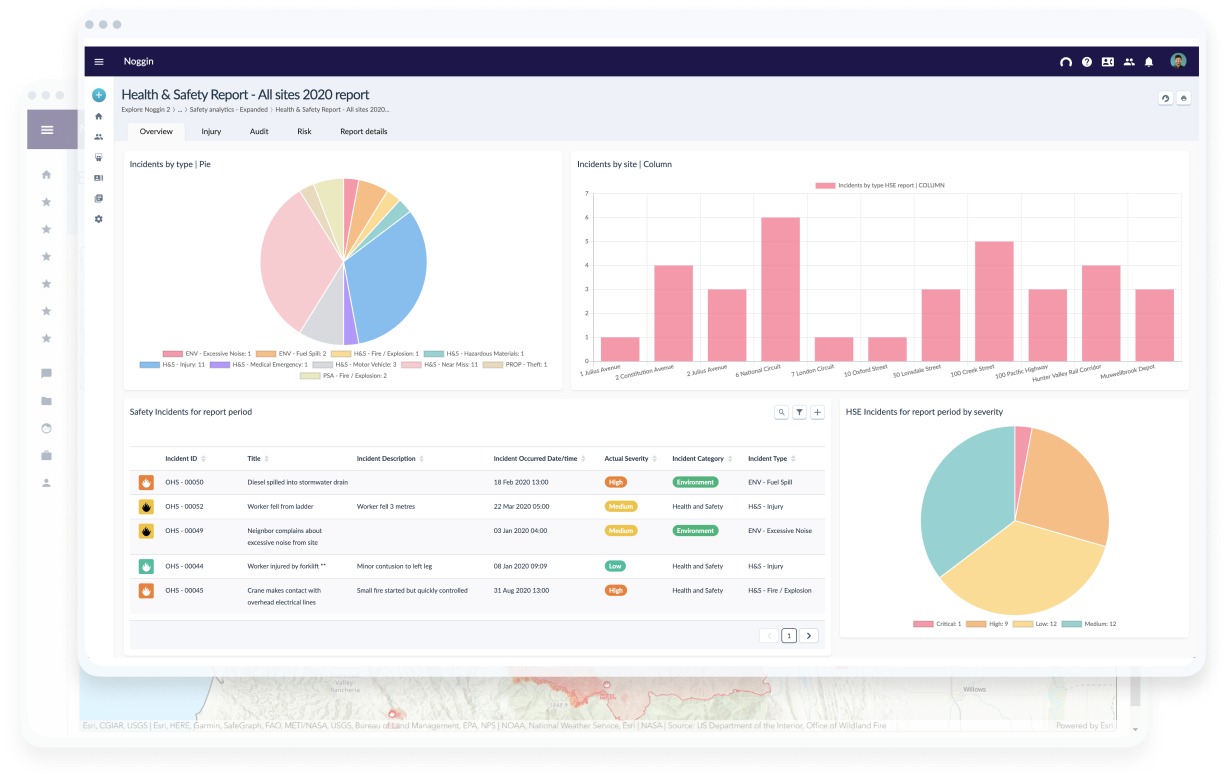Open the settings gear in left sidebar

click(99, 219)
